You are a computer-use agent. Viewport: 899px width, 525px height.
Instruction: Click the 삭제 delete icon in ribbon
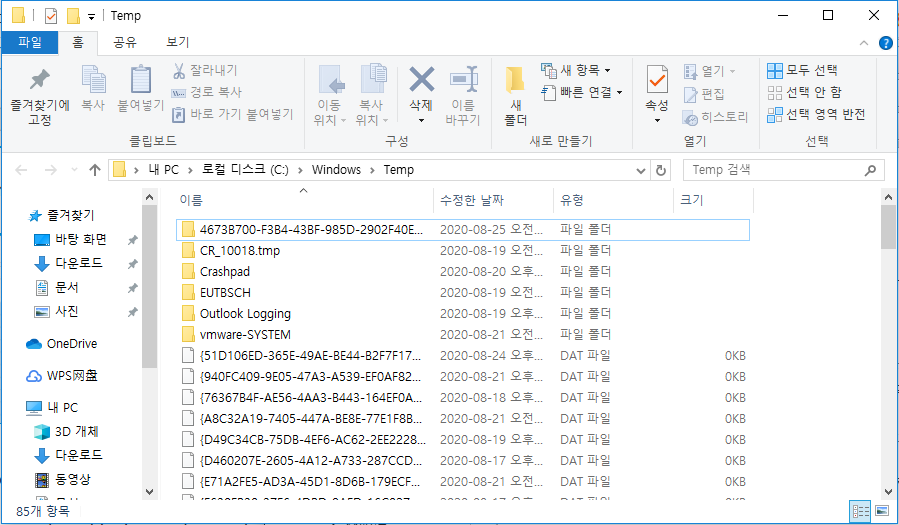[x=421, y=80]
